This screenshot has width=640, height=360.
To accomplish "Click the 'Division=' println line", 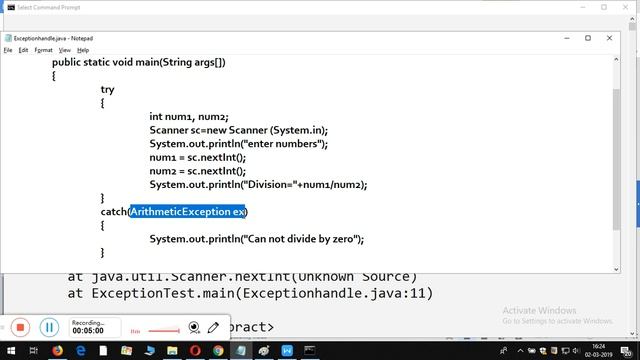I will [x=258, y=184].
